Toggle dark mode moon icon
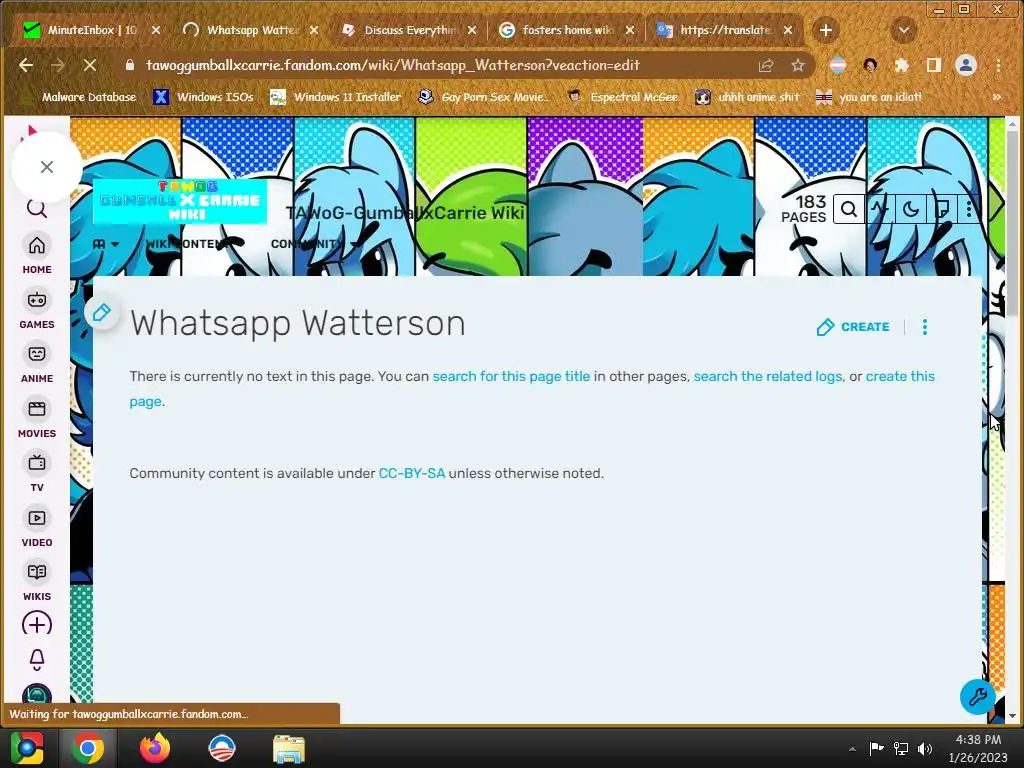 click(x=910, y=209)
